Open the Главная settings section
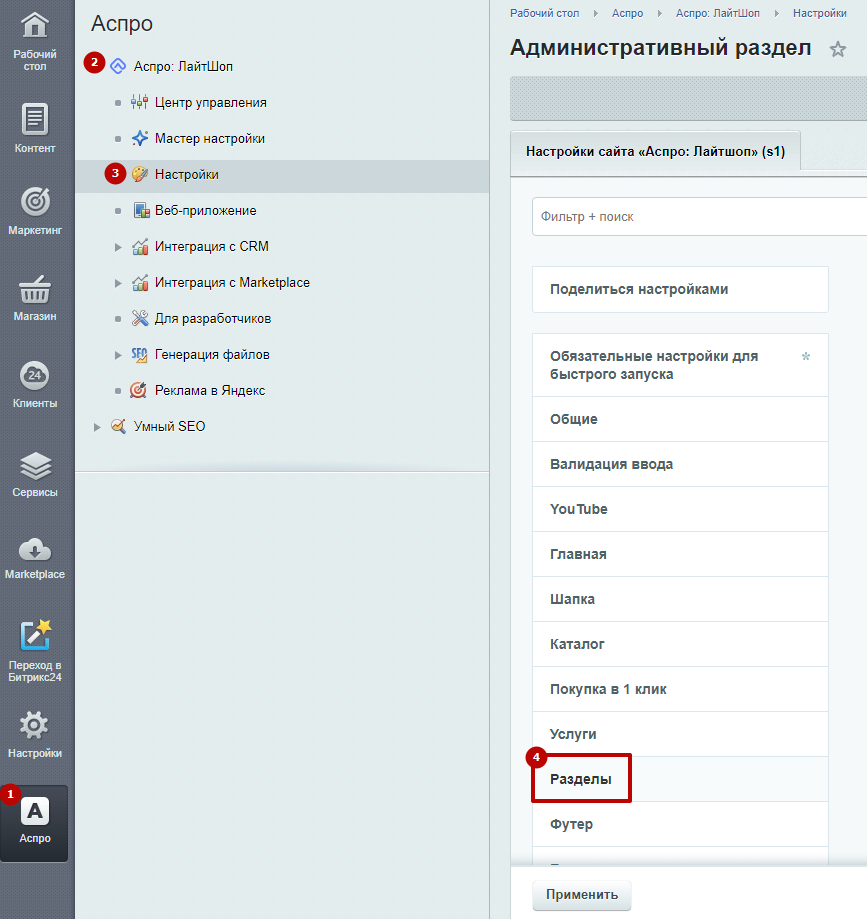Image resolution: width=867 pixels, height=919 pixels. (680, 554)
